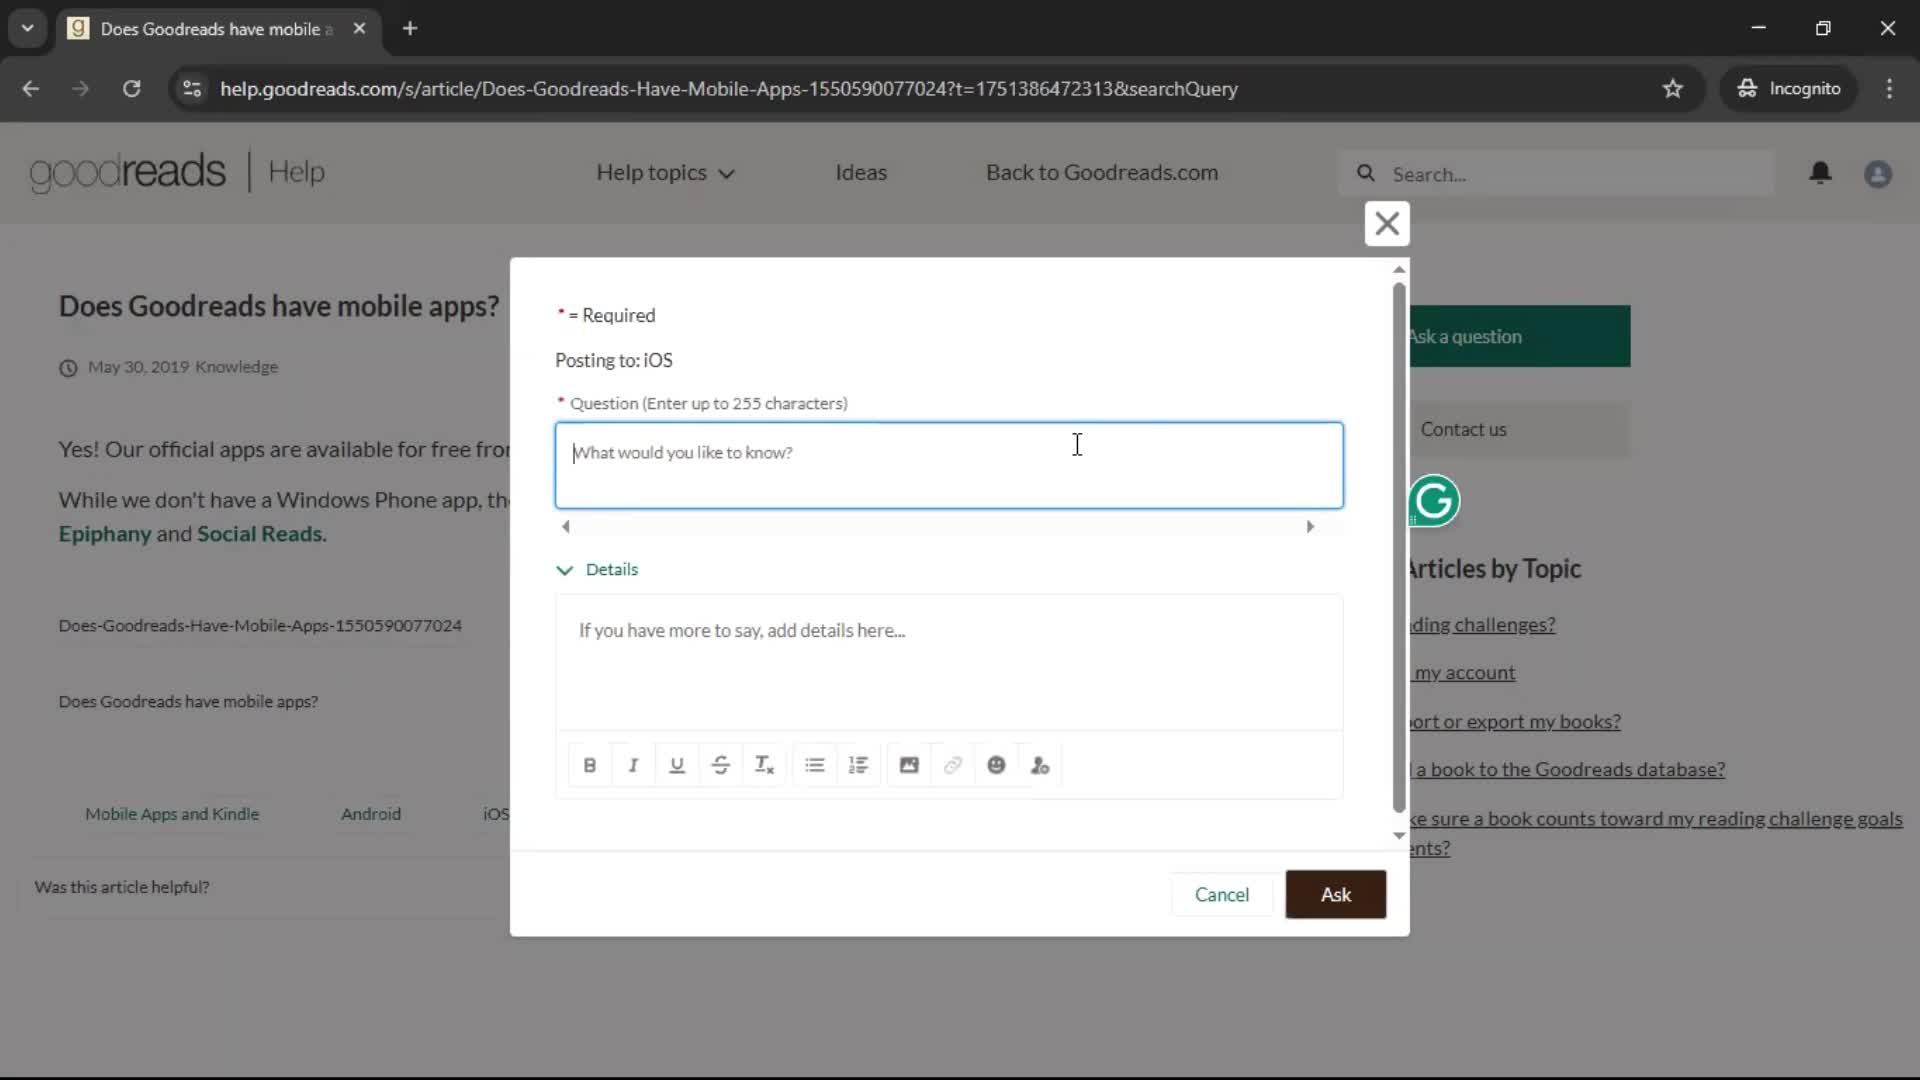Focus the question input field
Viewport: 1920px width, 1080px height.
coord(949,466)
